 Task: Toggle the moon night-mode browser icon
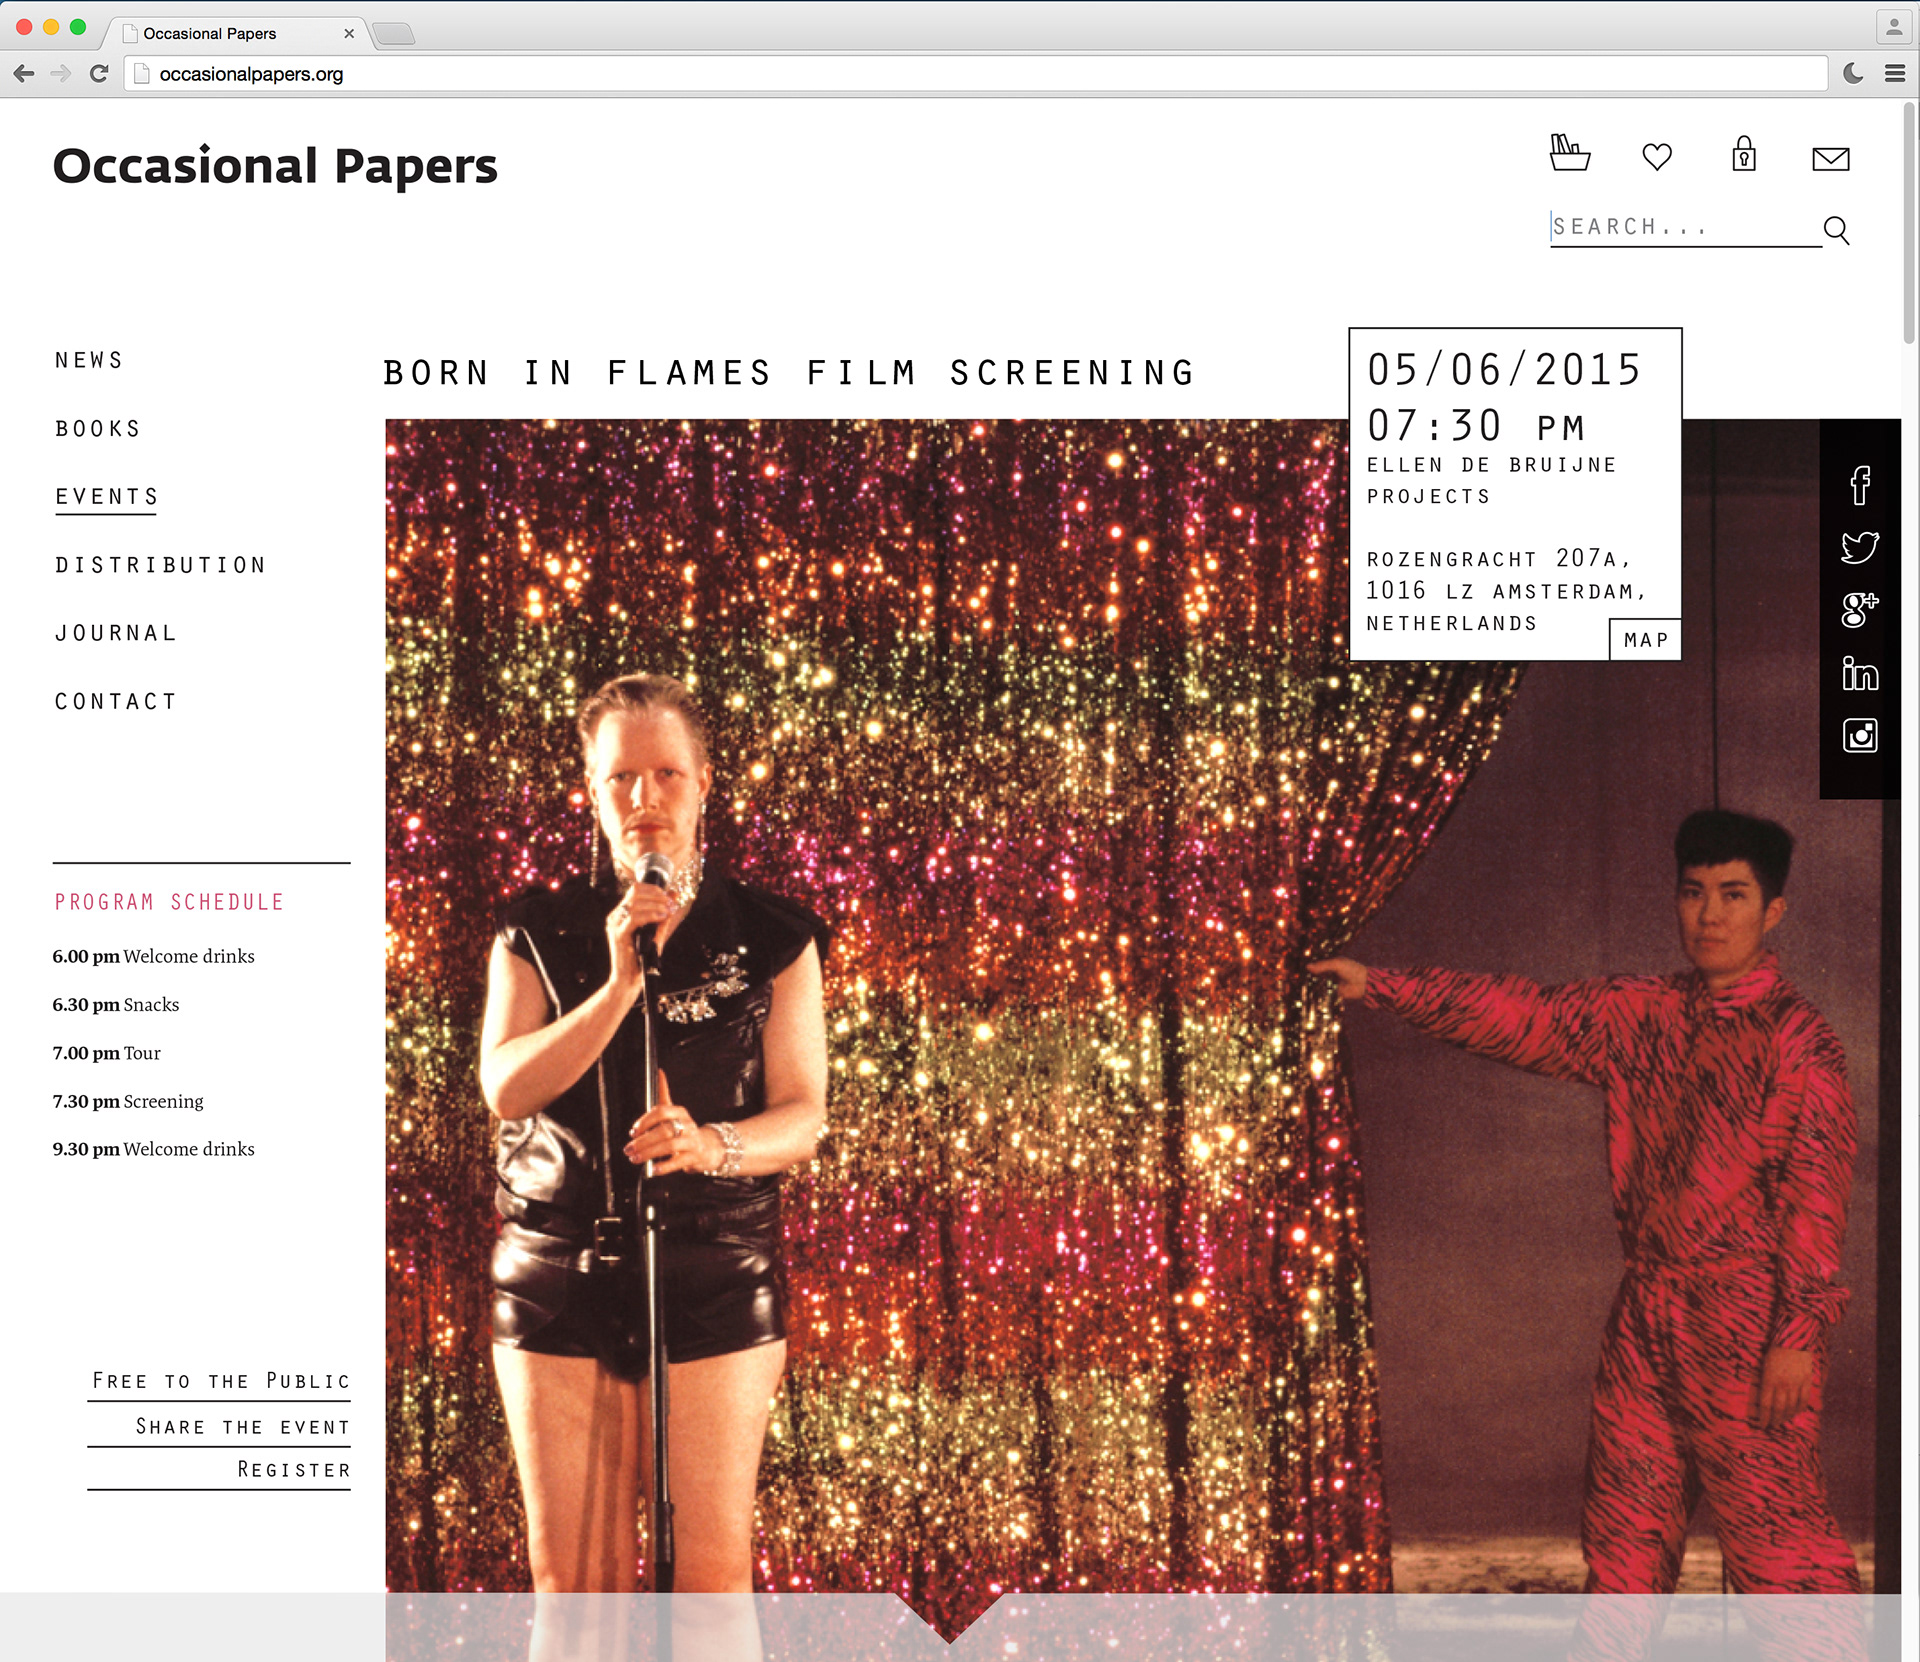pos(1853,73)
